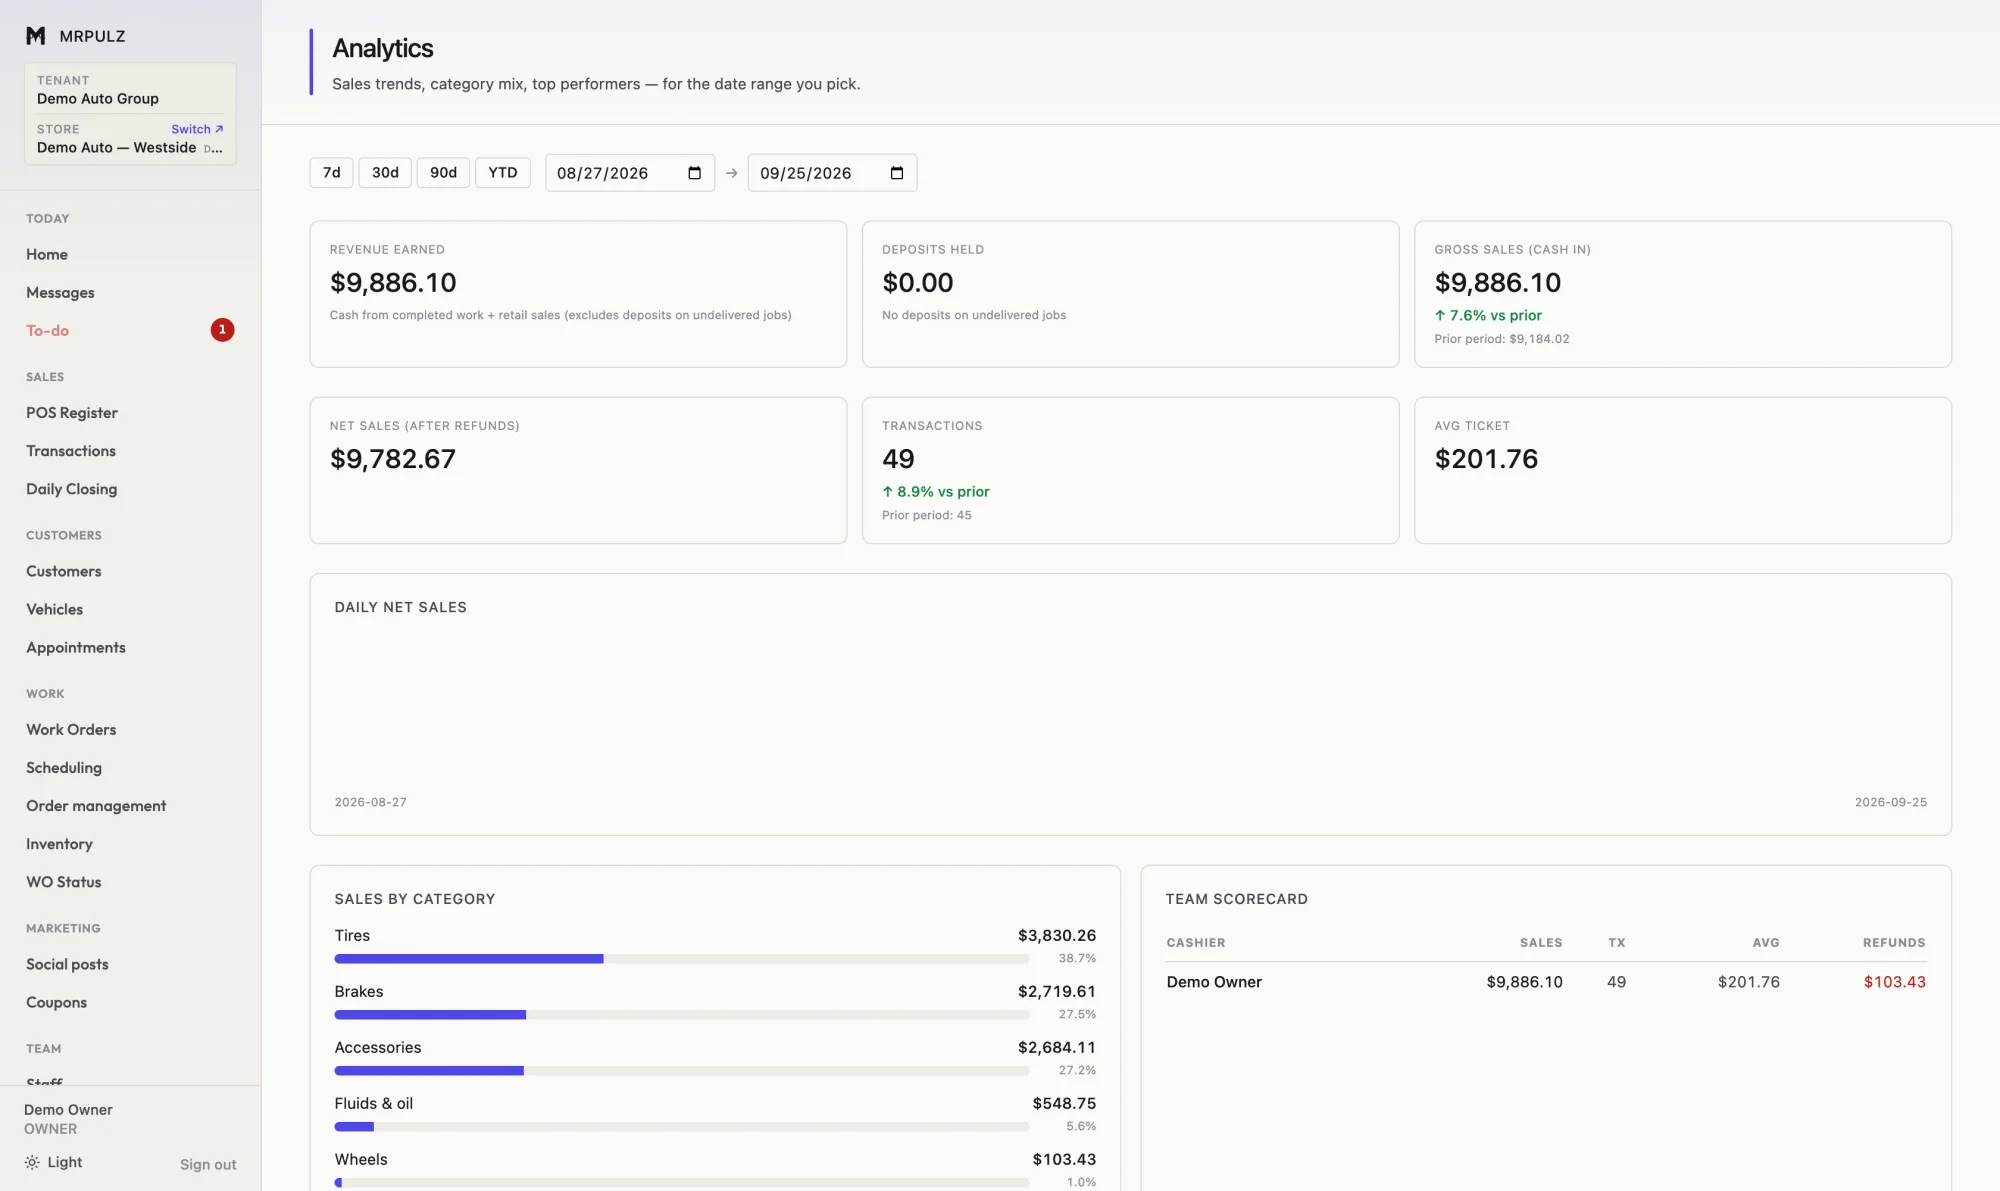This screenshot has height=1191, width=2000.
Task: Click the Tires amount $3,830.26
Action: (1057, 936)
